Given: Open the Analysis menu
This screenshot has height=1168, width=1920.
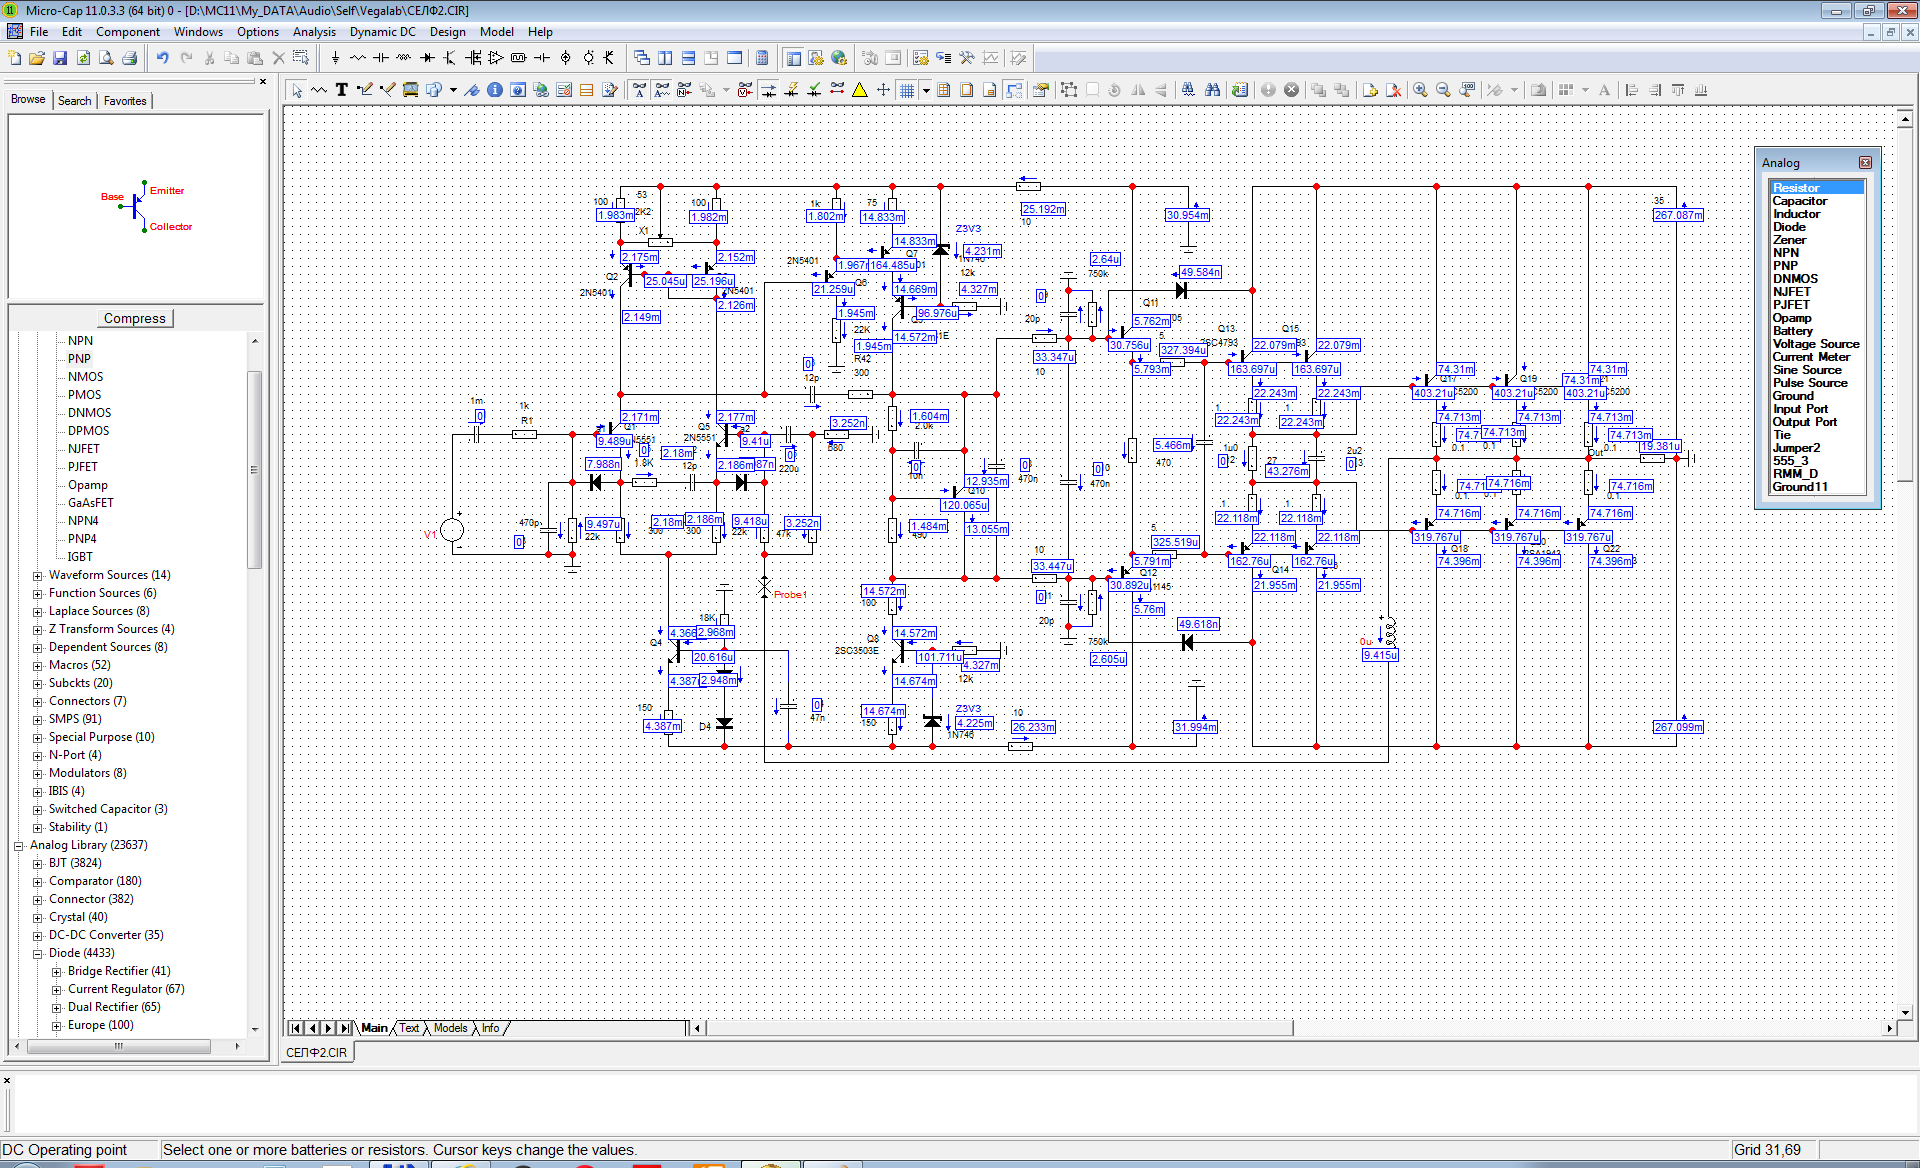Looking at the screenshot, I should 313,32.
